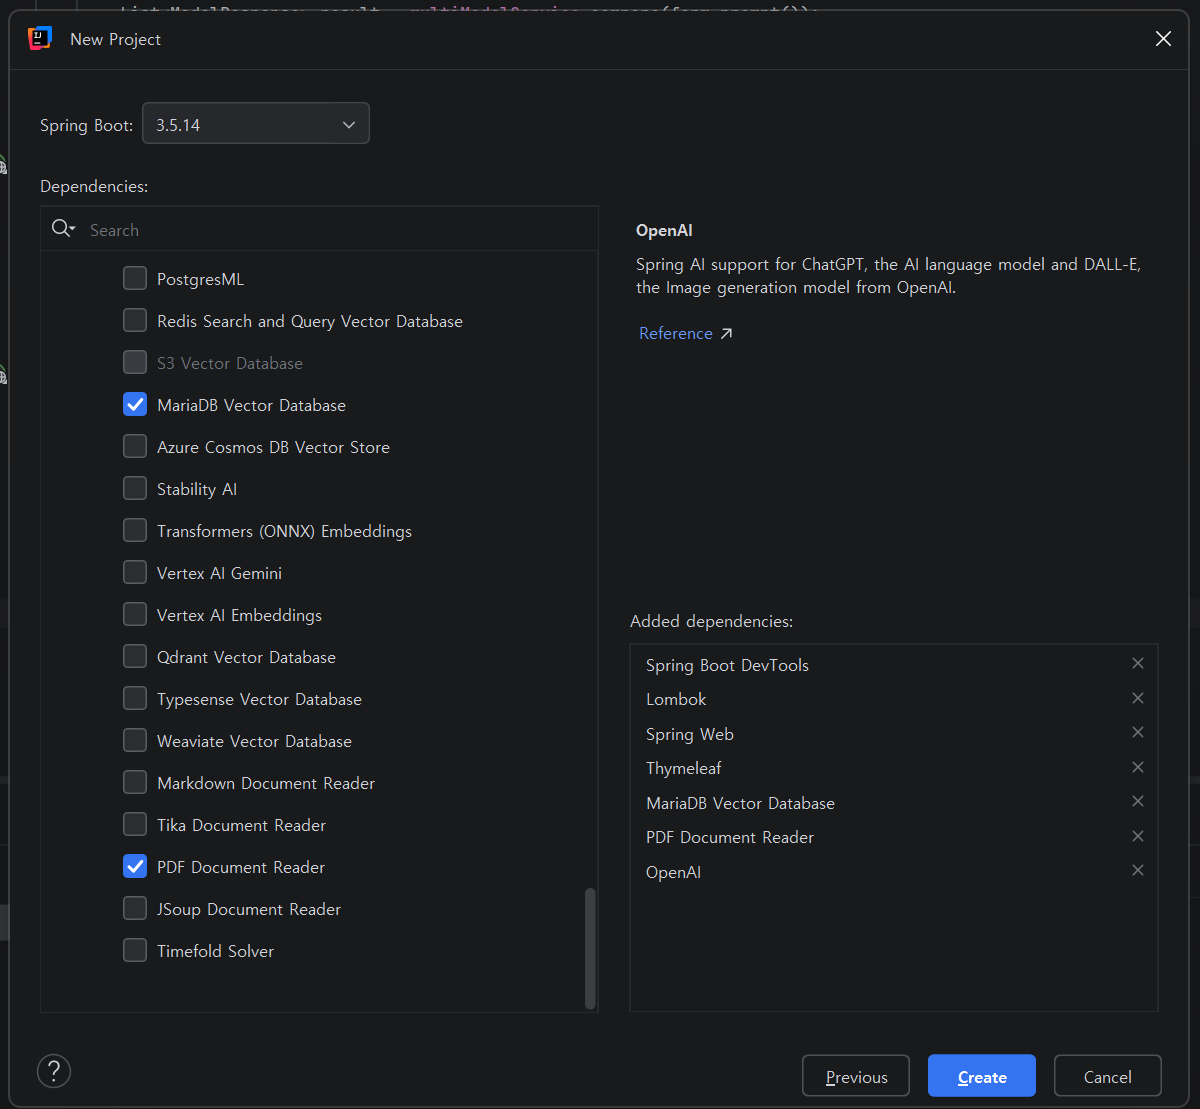Image resolution: width=1200 pixels, height=1109 pixels.
Task: Check Transformers (ONNX) Embeddings
Action: [135, 531]
